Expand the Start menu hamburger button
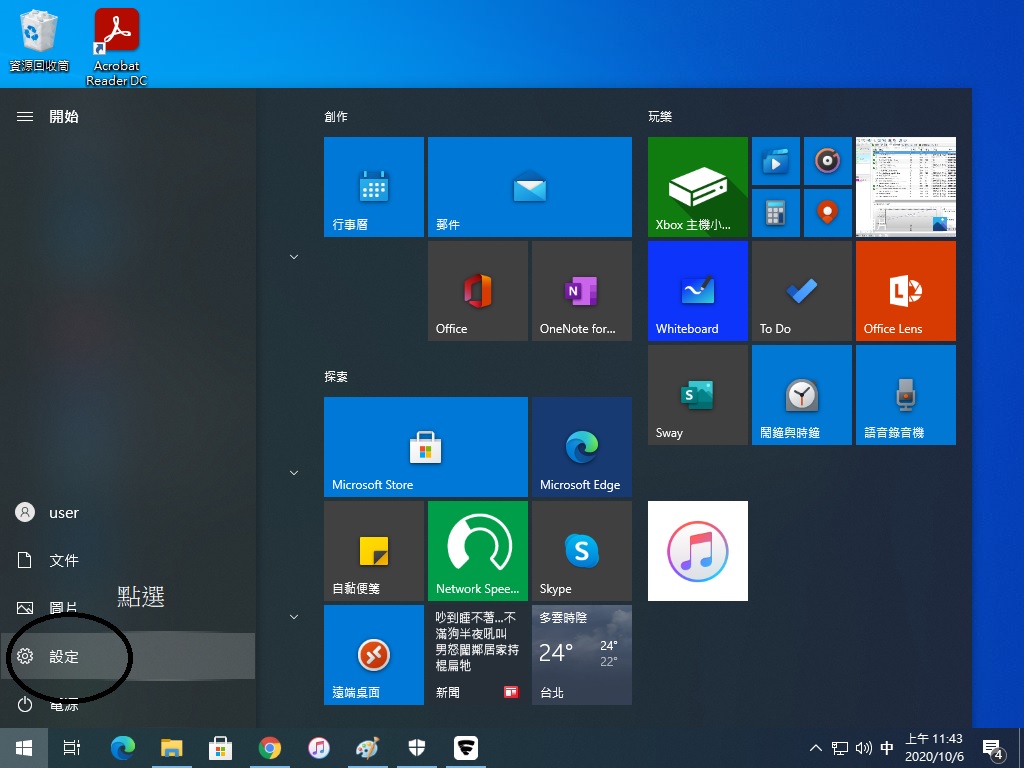Viewport: 1024px width, 768px height. click(25, 116)
